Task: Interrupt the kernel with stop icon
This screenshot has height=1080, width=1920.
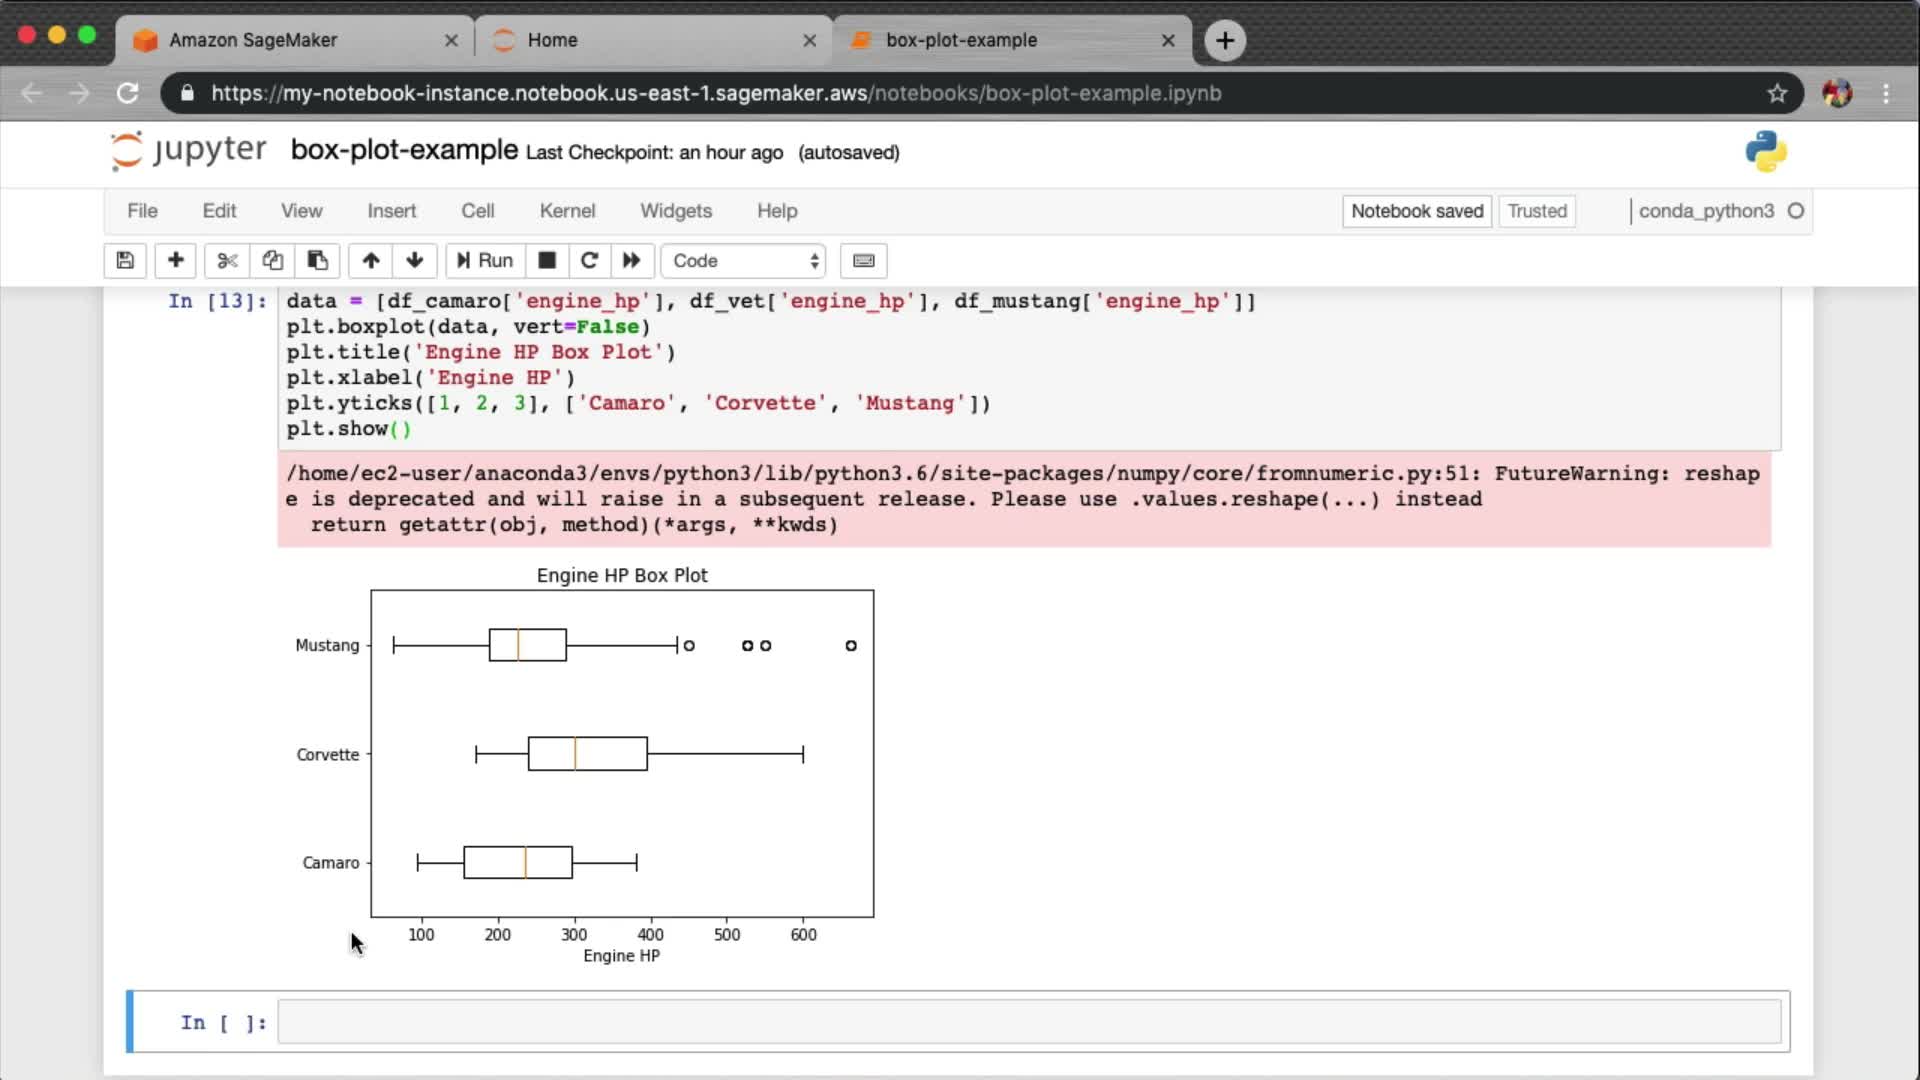Action: 547,261
